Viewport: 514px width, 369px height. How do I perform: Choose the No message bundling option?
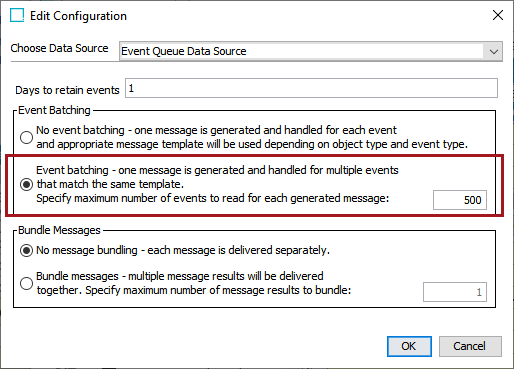point(26,250)
